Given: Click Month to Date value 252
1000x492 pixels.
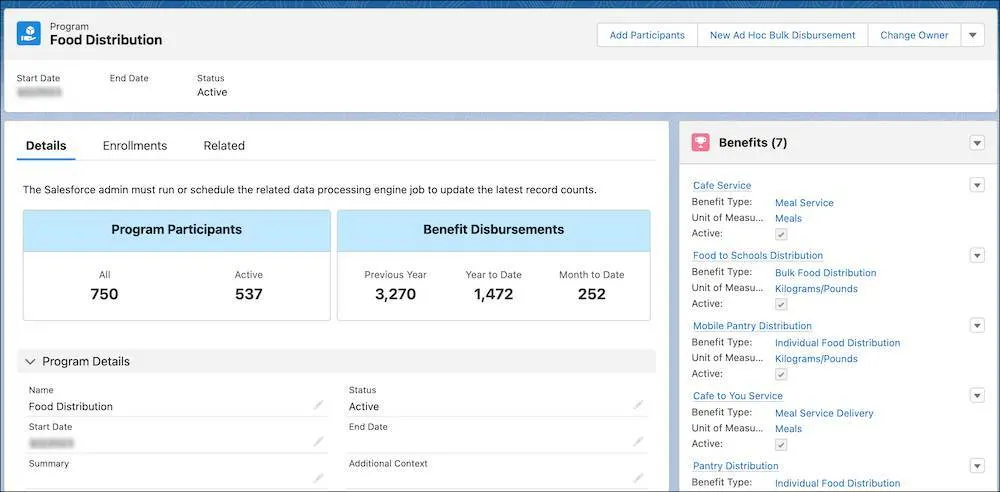Looking at the screenshot, I should point(592,294).
